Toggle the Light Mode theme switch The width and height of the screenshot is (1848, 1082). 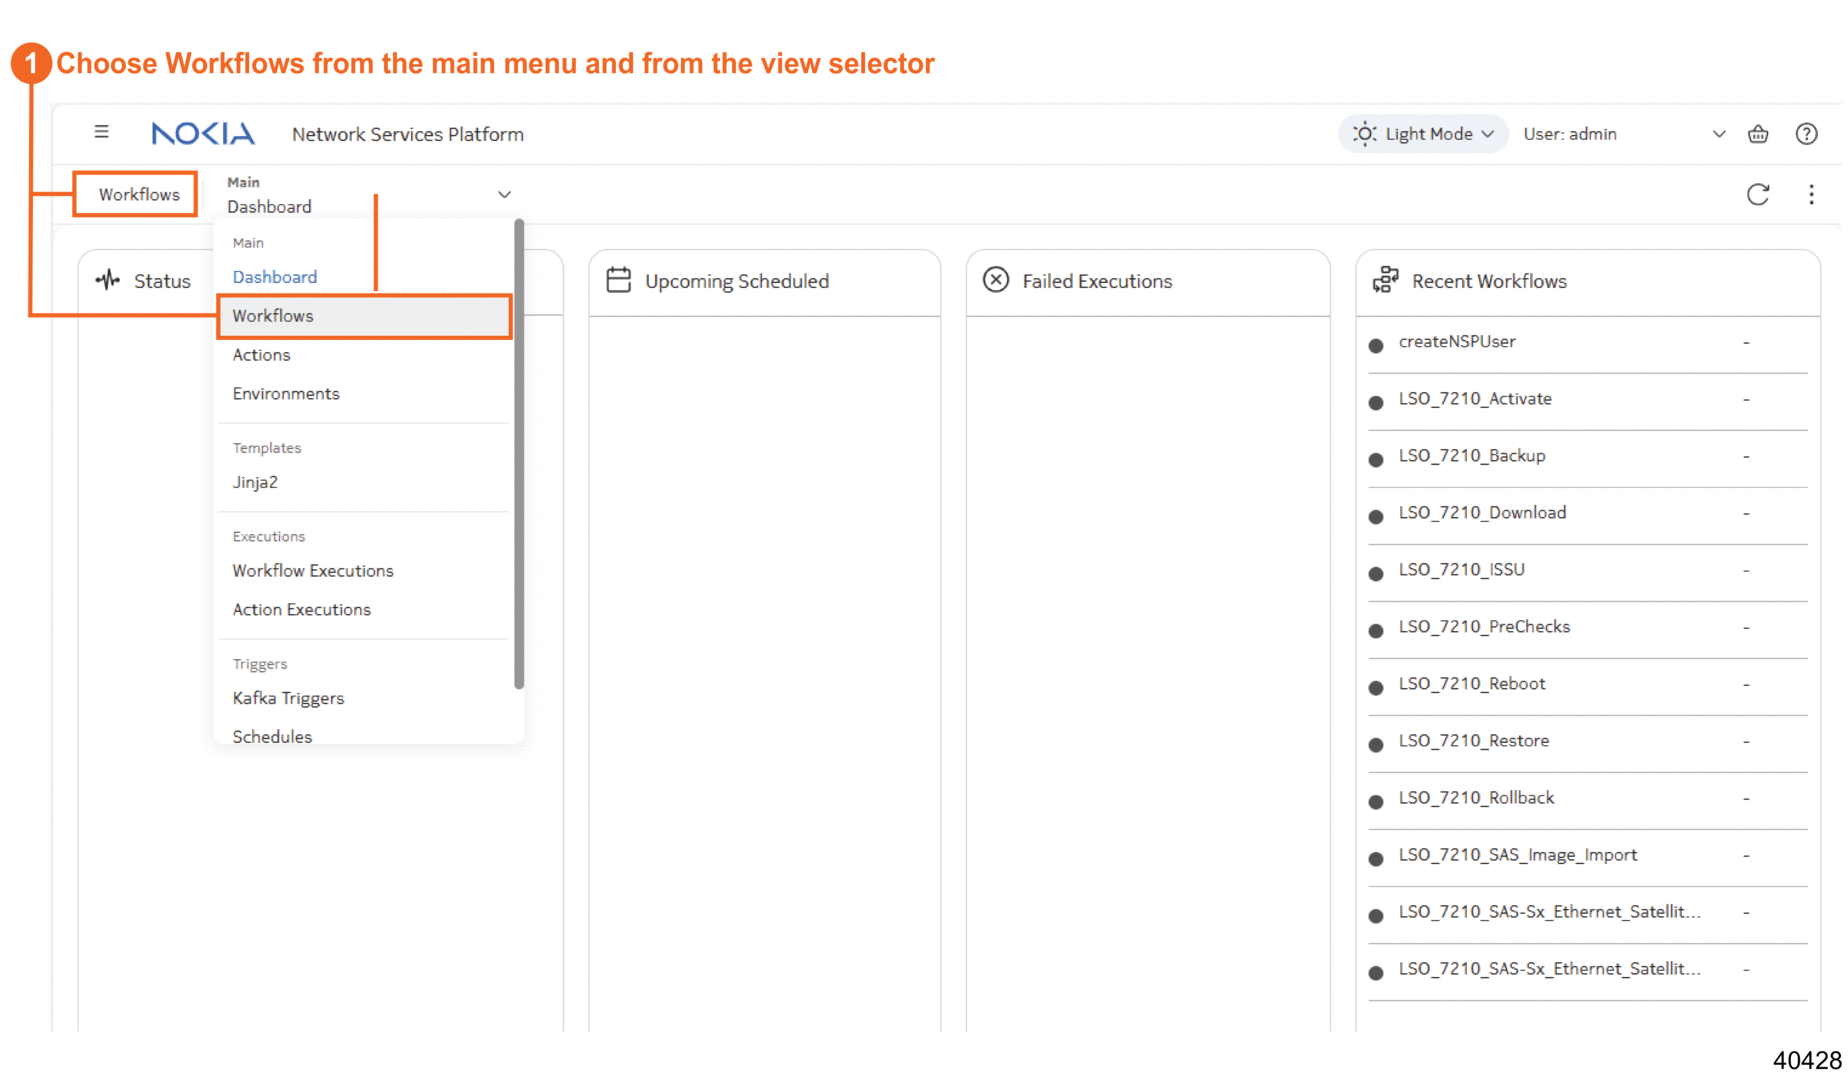[x=1422, y=134]
